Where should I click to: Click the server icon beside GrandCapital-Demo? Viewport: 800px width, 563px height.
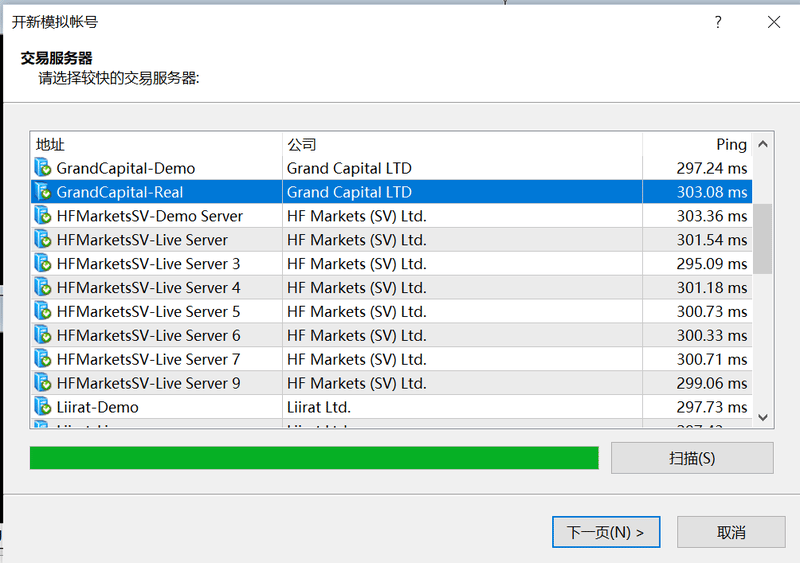pyautogui.click(x=43, y=167)
